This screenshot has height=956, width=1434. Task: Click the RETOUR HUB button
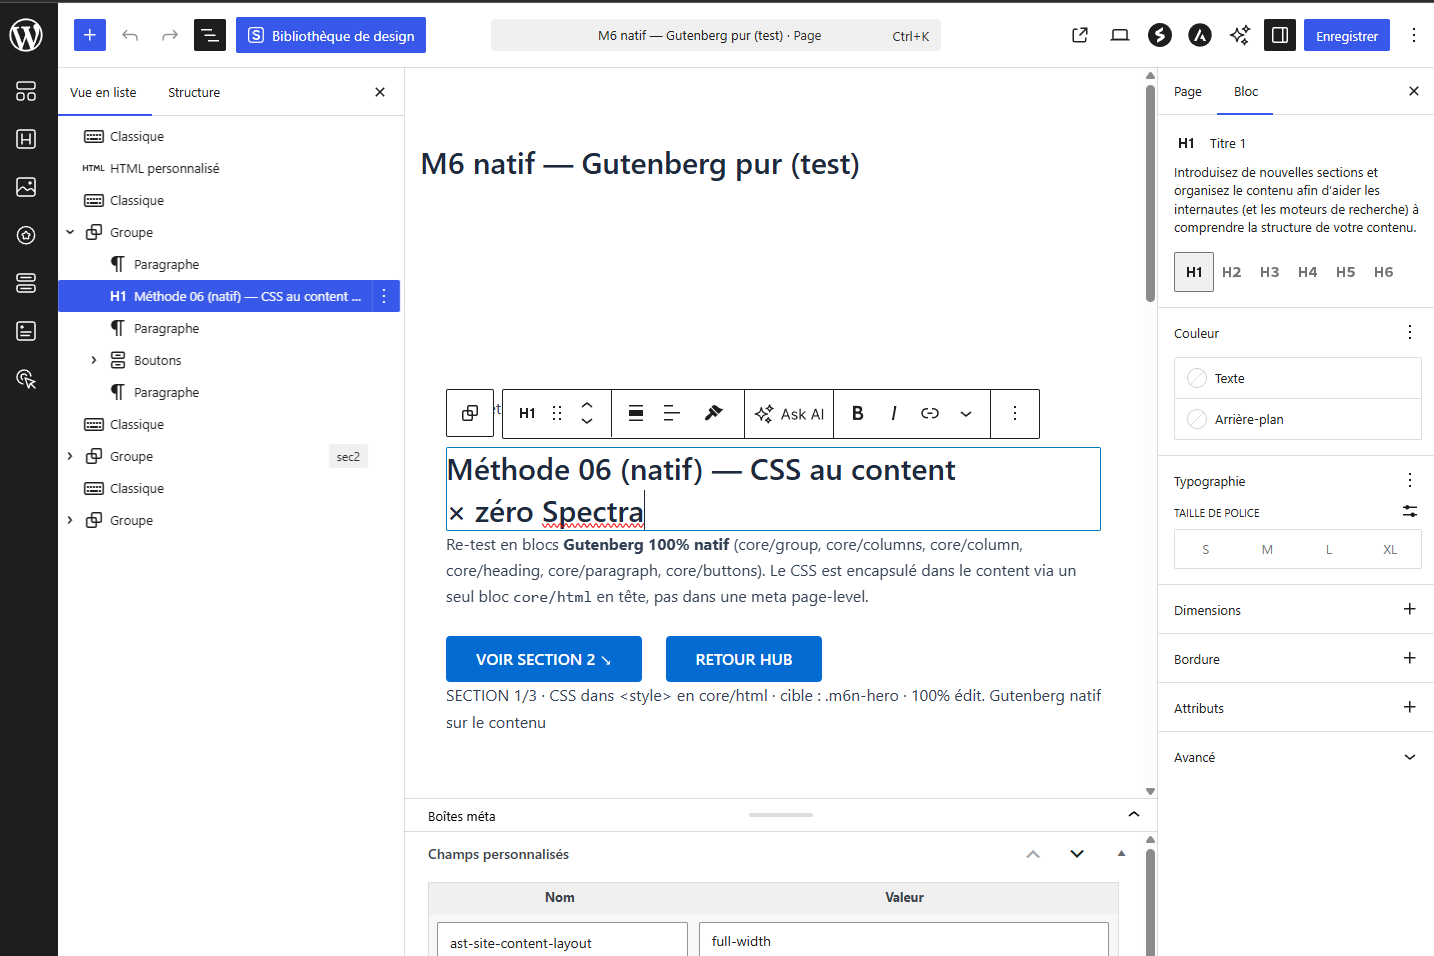(744, 659)
